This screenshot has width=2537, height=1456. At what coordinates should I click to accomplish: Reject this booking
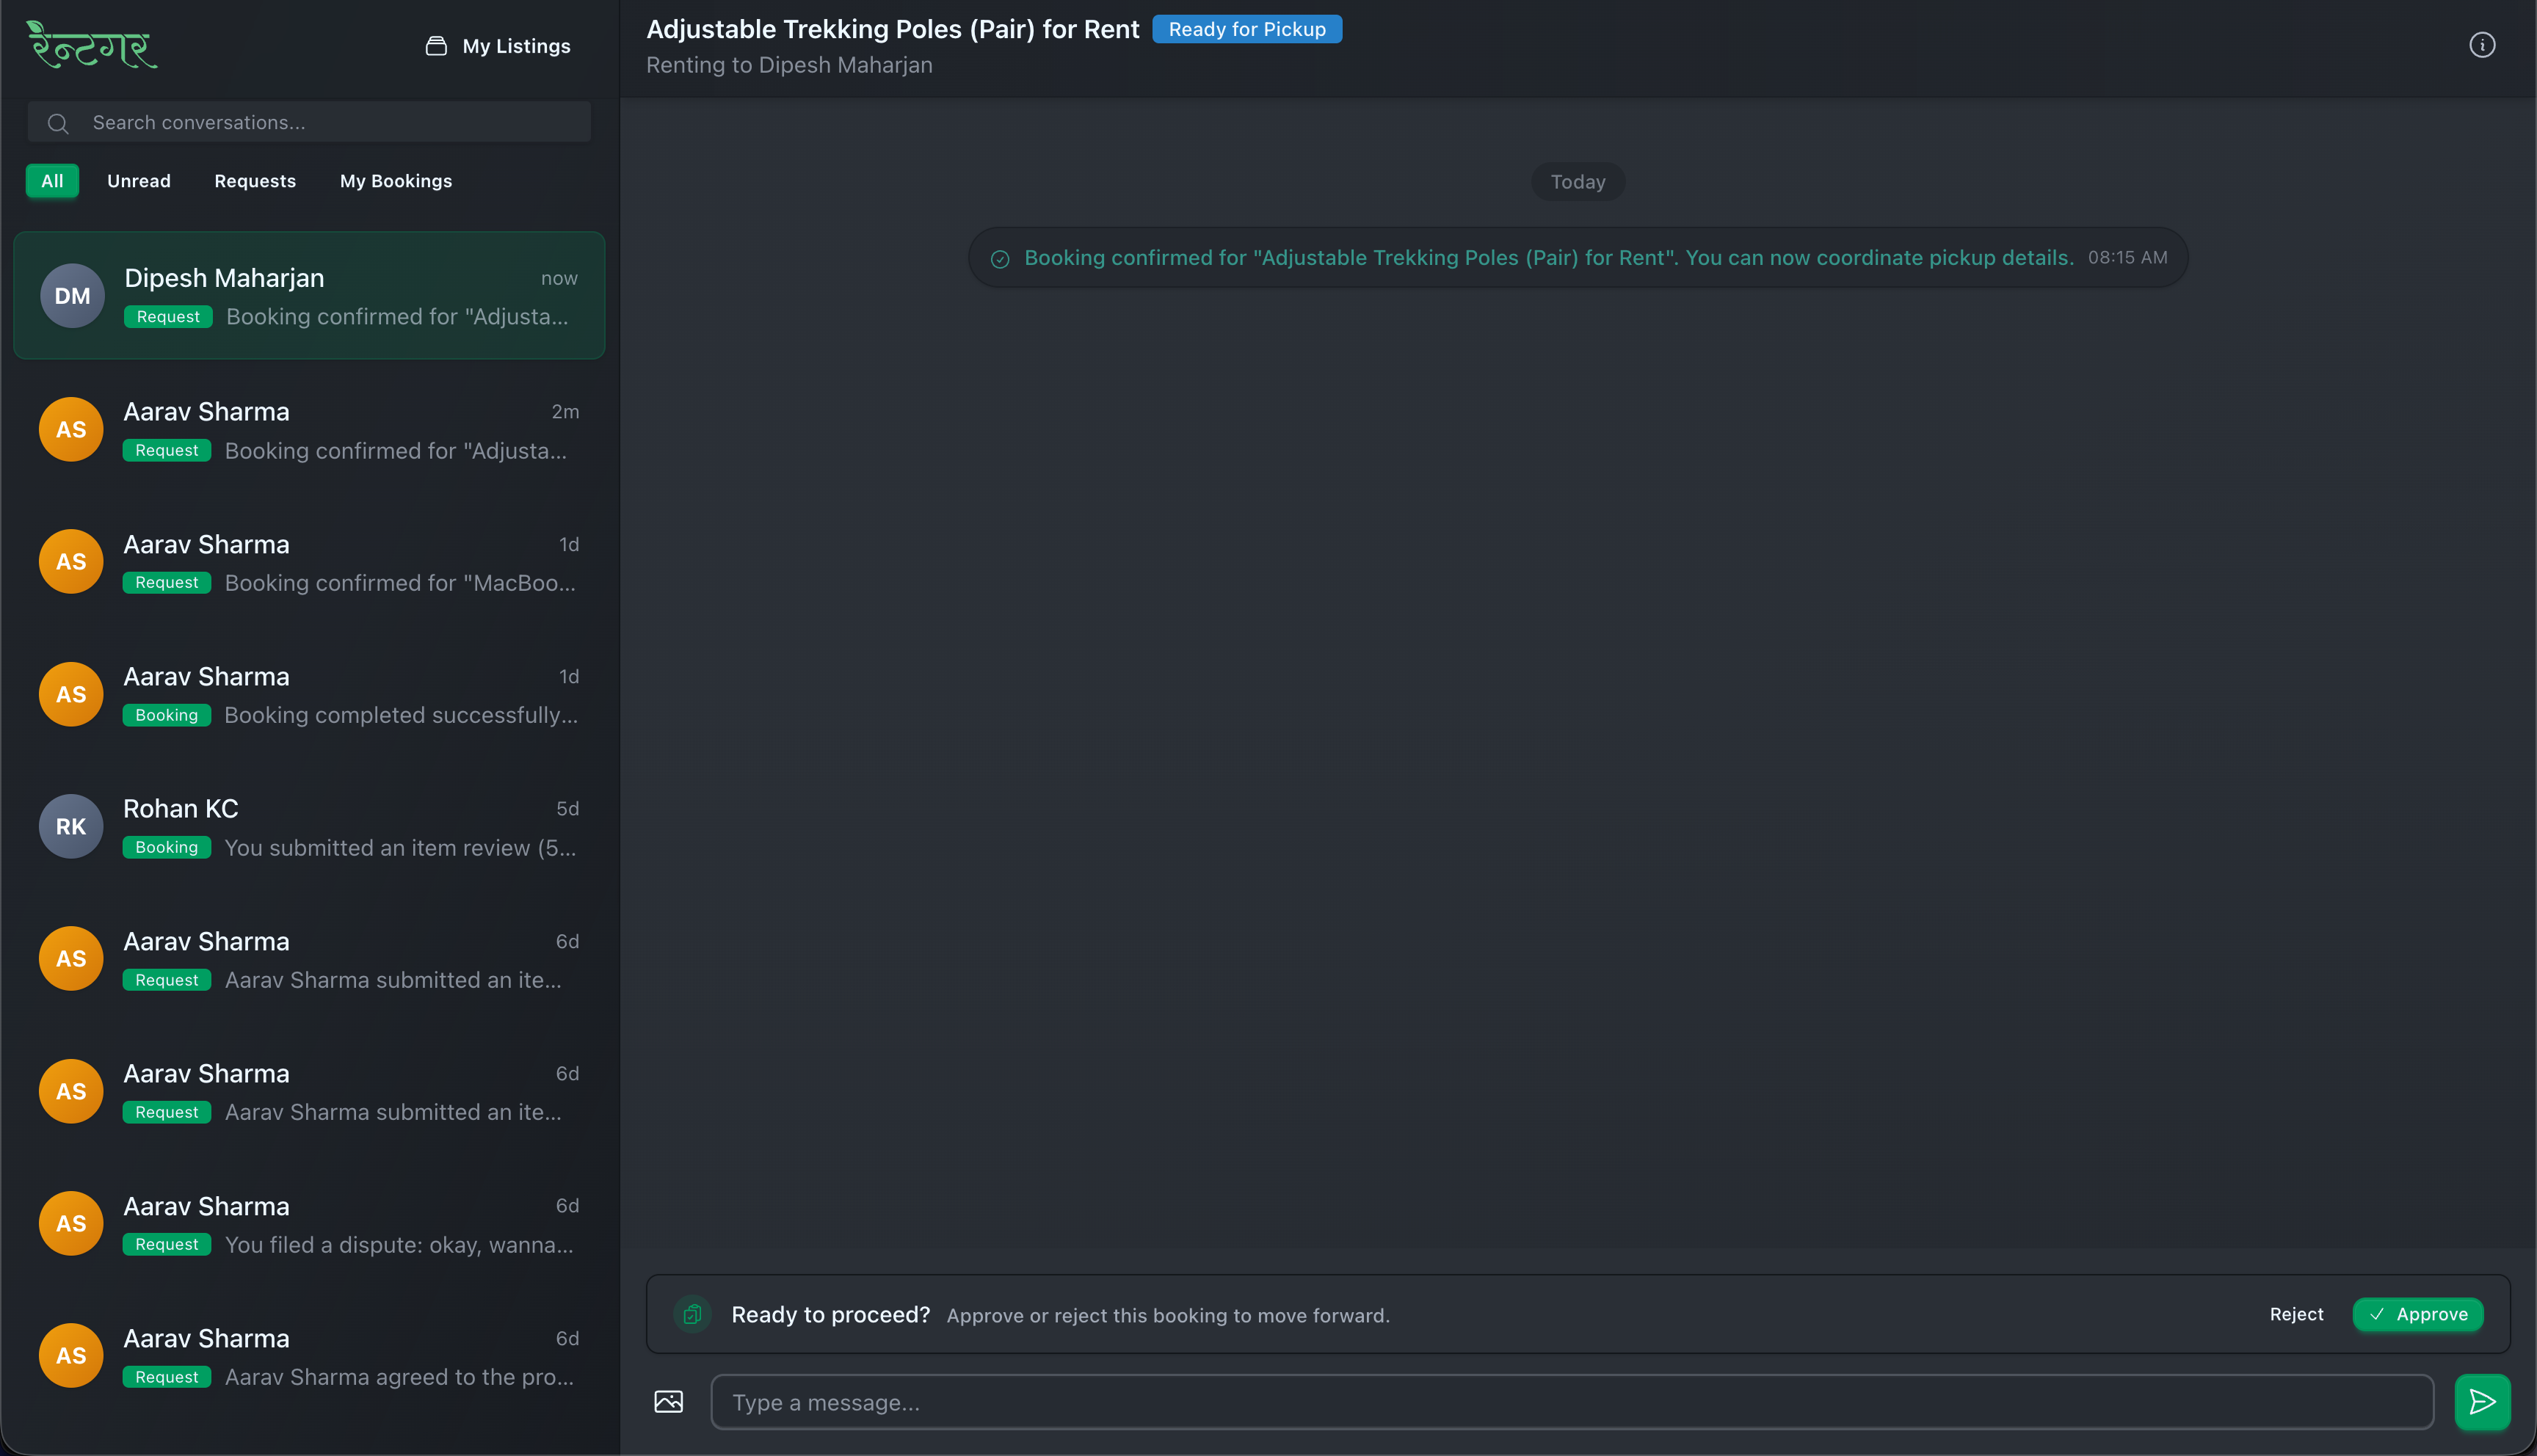(x=2296, y=1314)
